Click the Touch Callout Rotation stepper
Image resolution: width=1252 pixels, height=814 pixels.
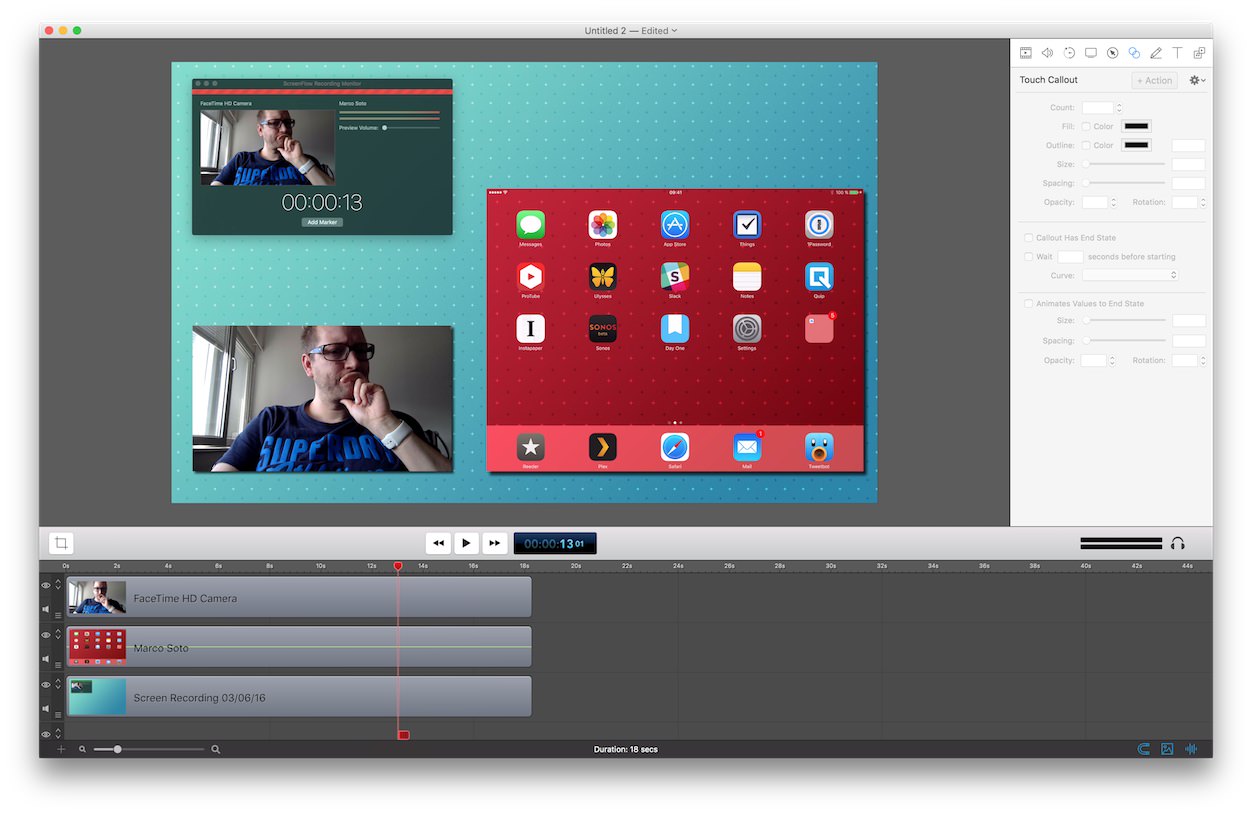click(1201, 202)
